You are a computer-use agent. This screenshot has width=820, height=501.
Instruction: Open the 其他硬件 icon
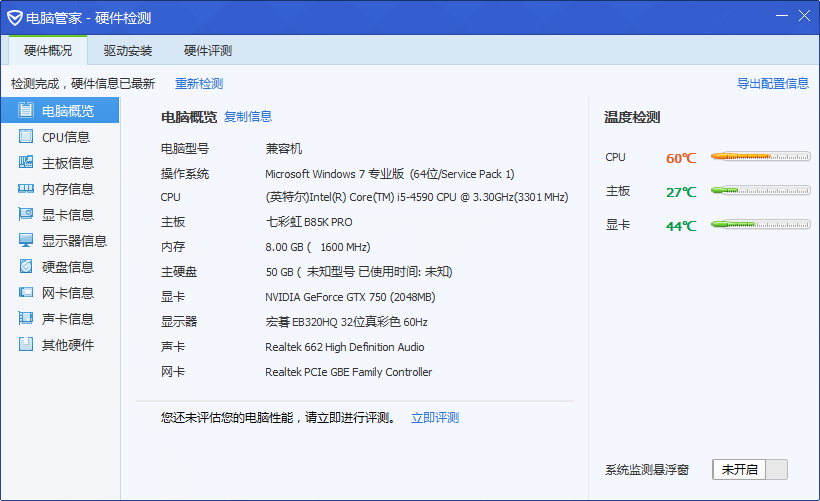26,344
